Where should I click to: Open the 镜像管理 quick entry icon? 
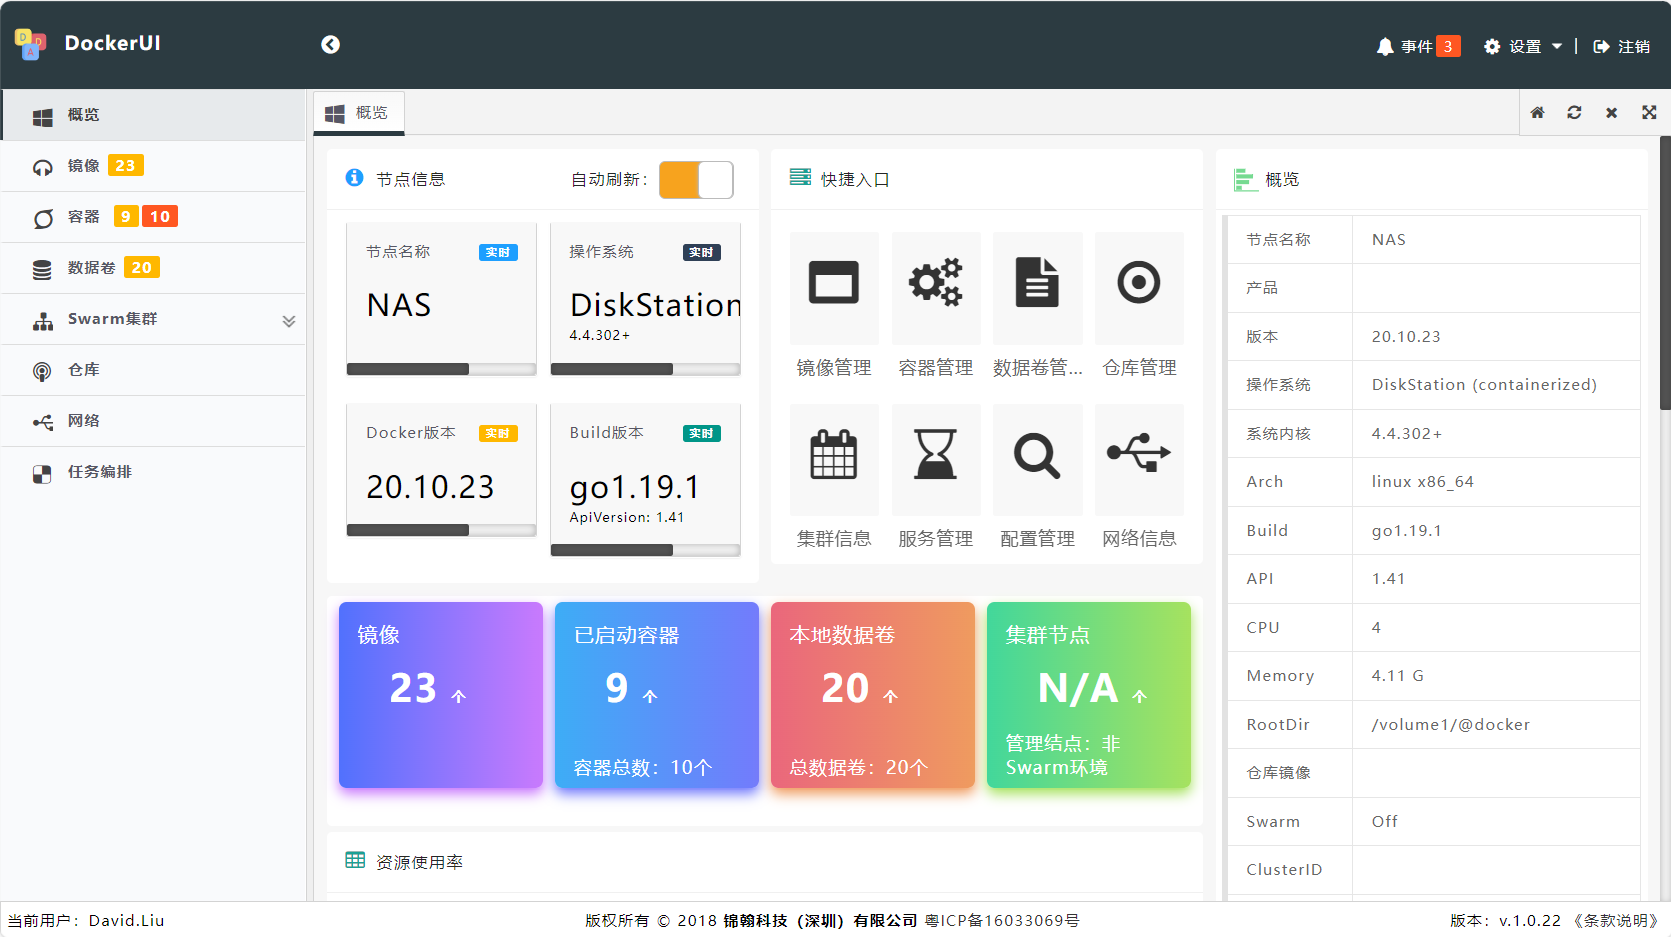[834, 284]
